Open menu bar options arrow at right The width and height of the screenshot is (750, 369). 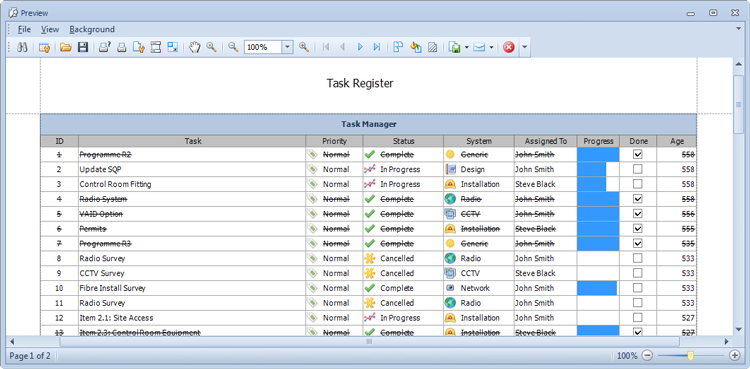tap(738, 29)
